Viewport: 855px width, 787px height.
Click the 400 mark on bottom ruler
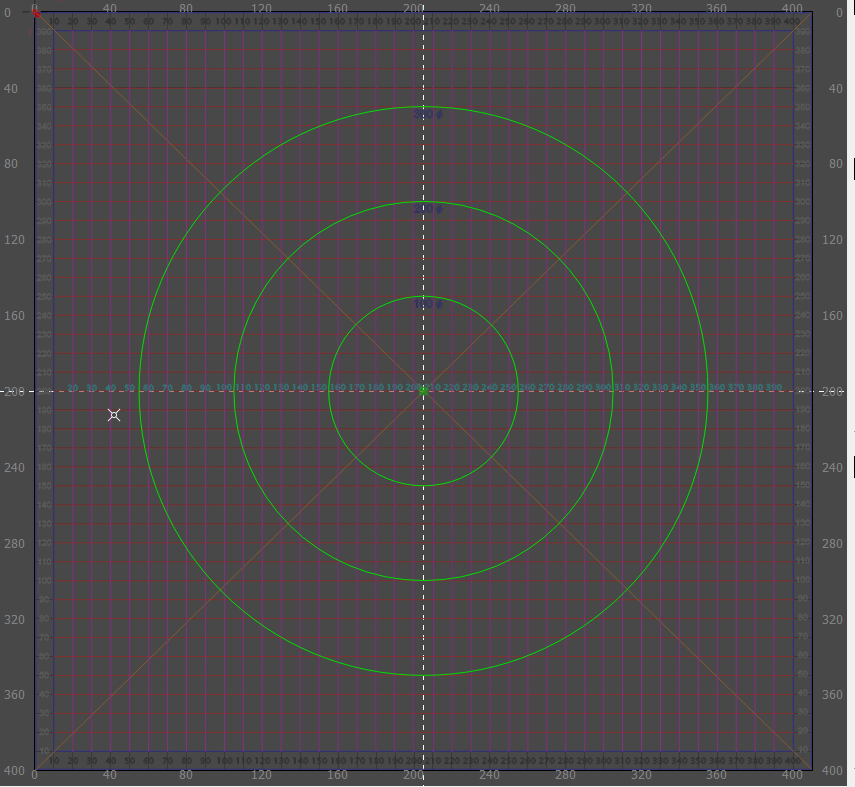pos(792,774)
